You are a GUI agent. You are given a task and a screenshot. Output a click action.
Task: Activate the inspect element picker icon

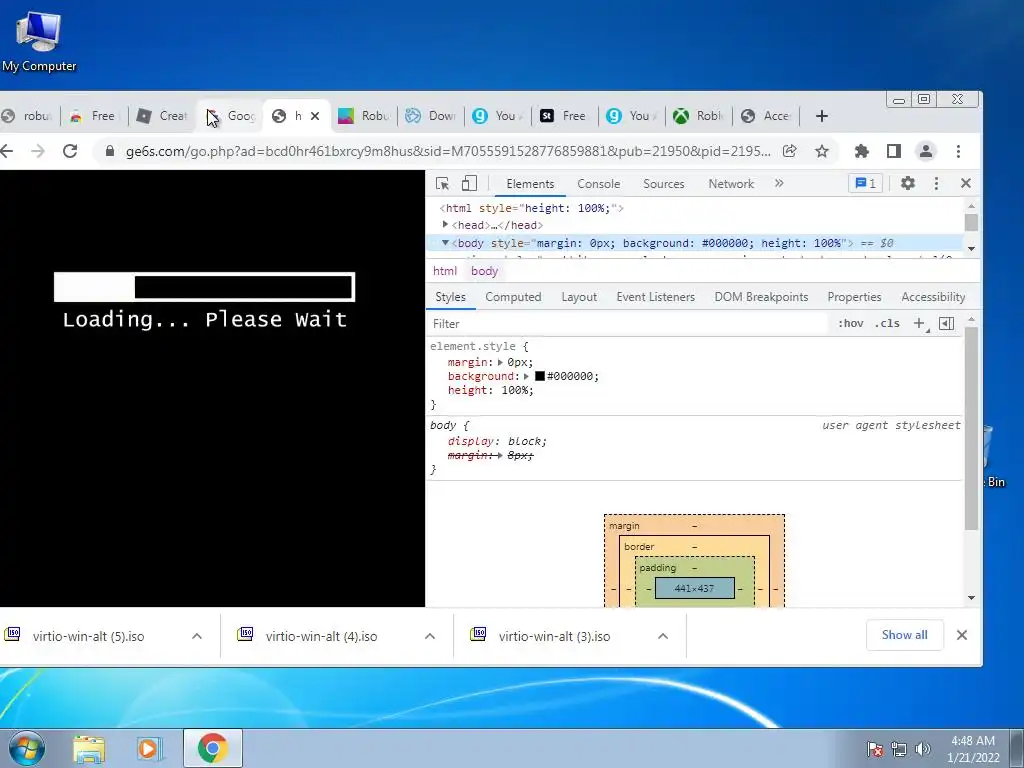click(x=442, y=184)
